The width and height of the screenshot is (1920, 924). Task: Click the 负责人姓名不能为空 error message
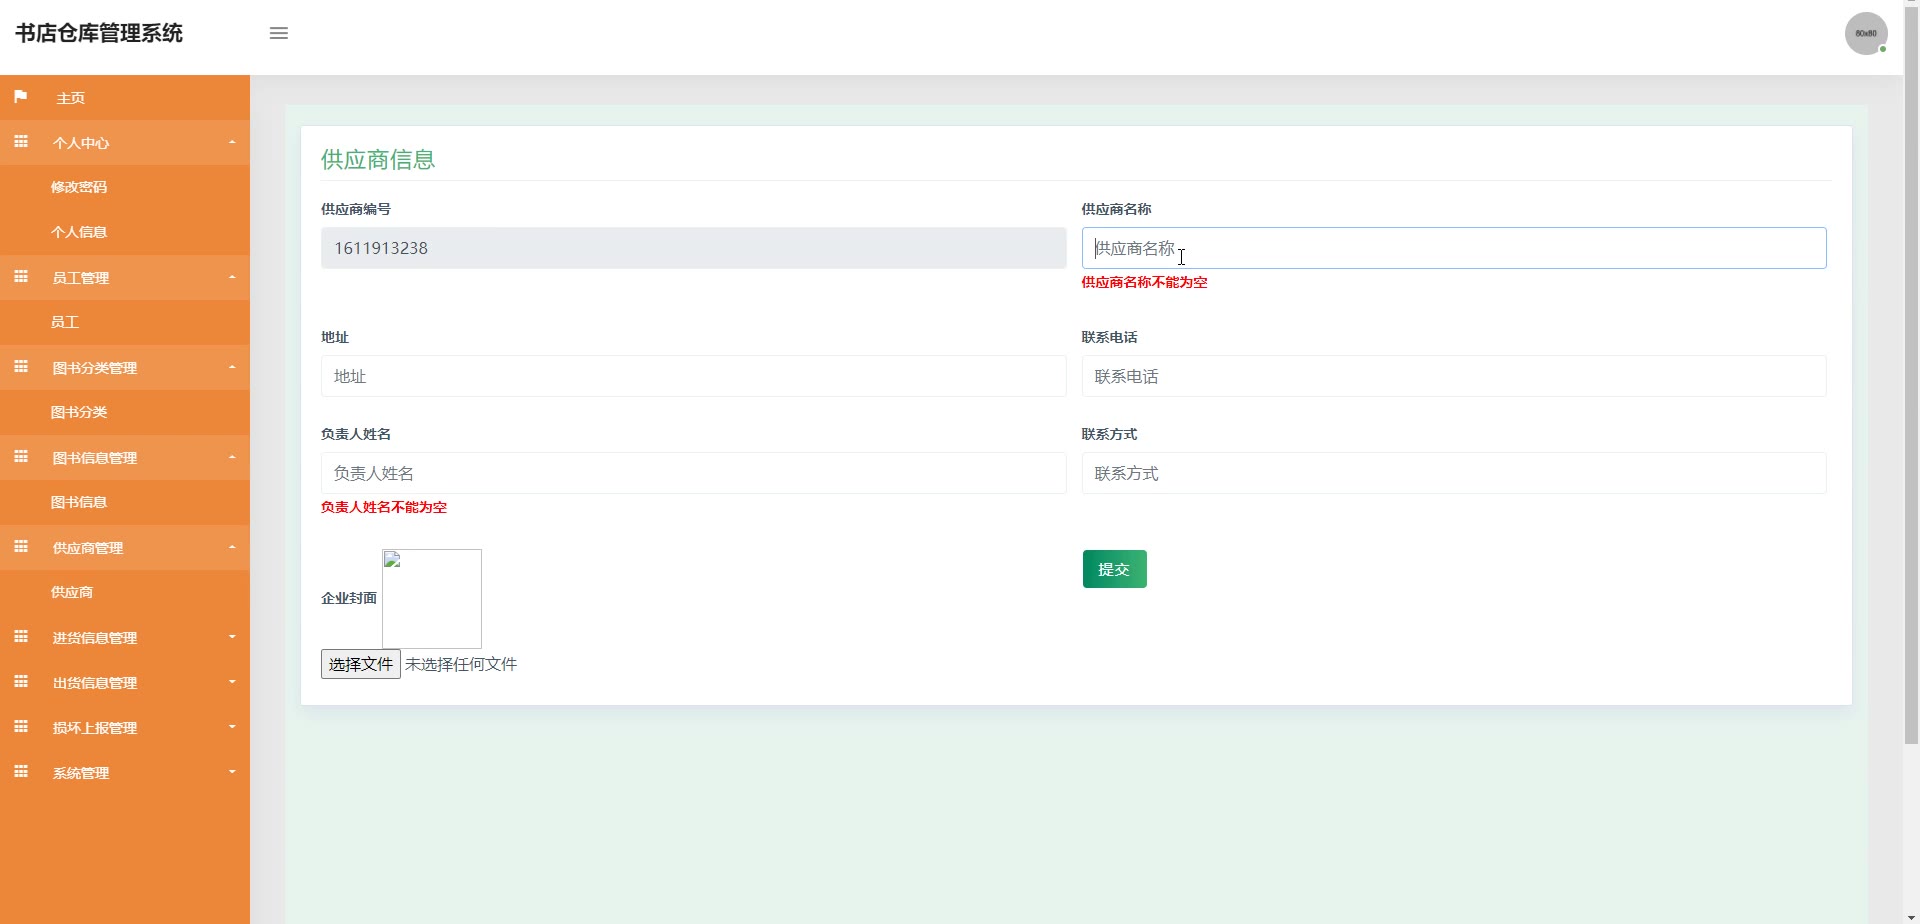point(384,507)
